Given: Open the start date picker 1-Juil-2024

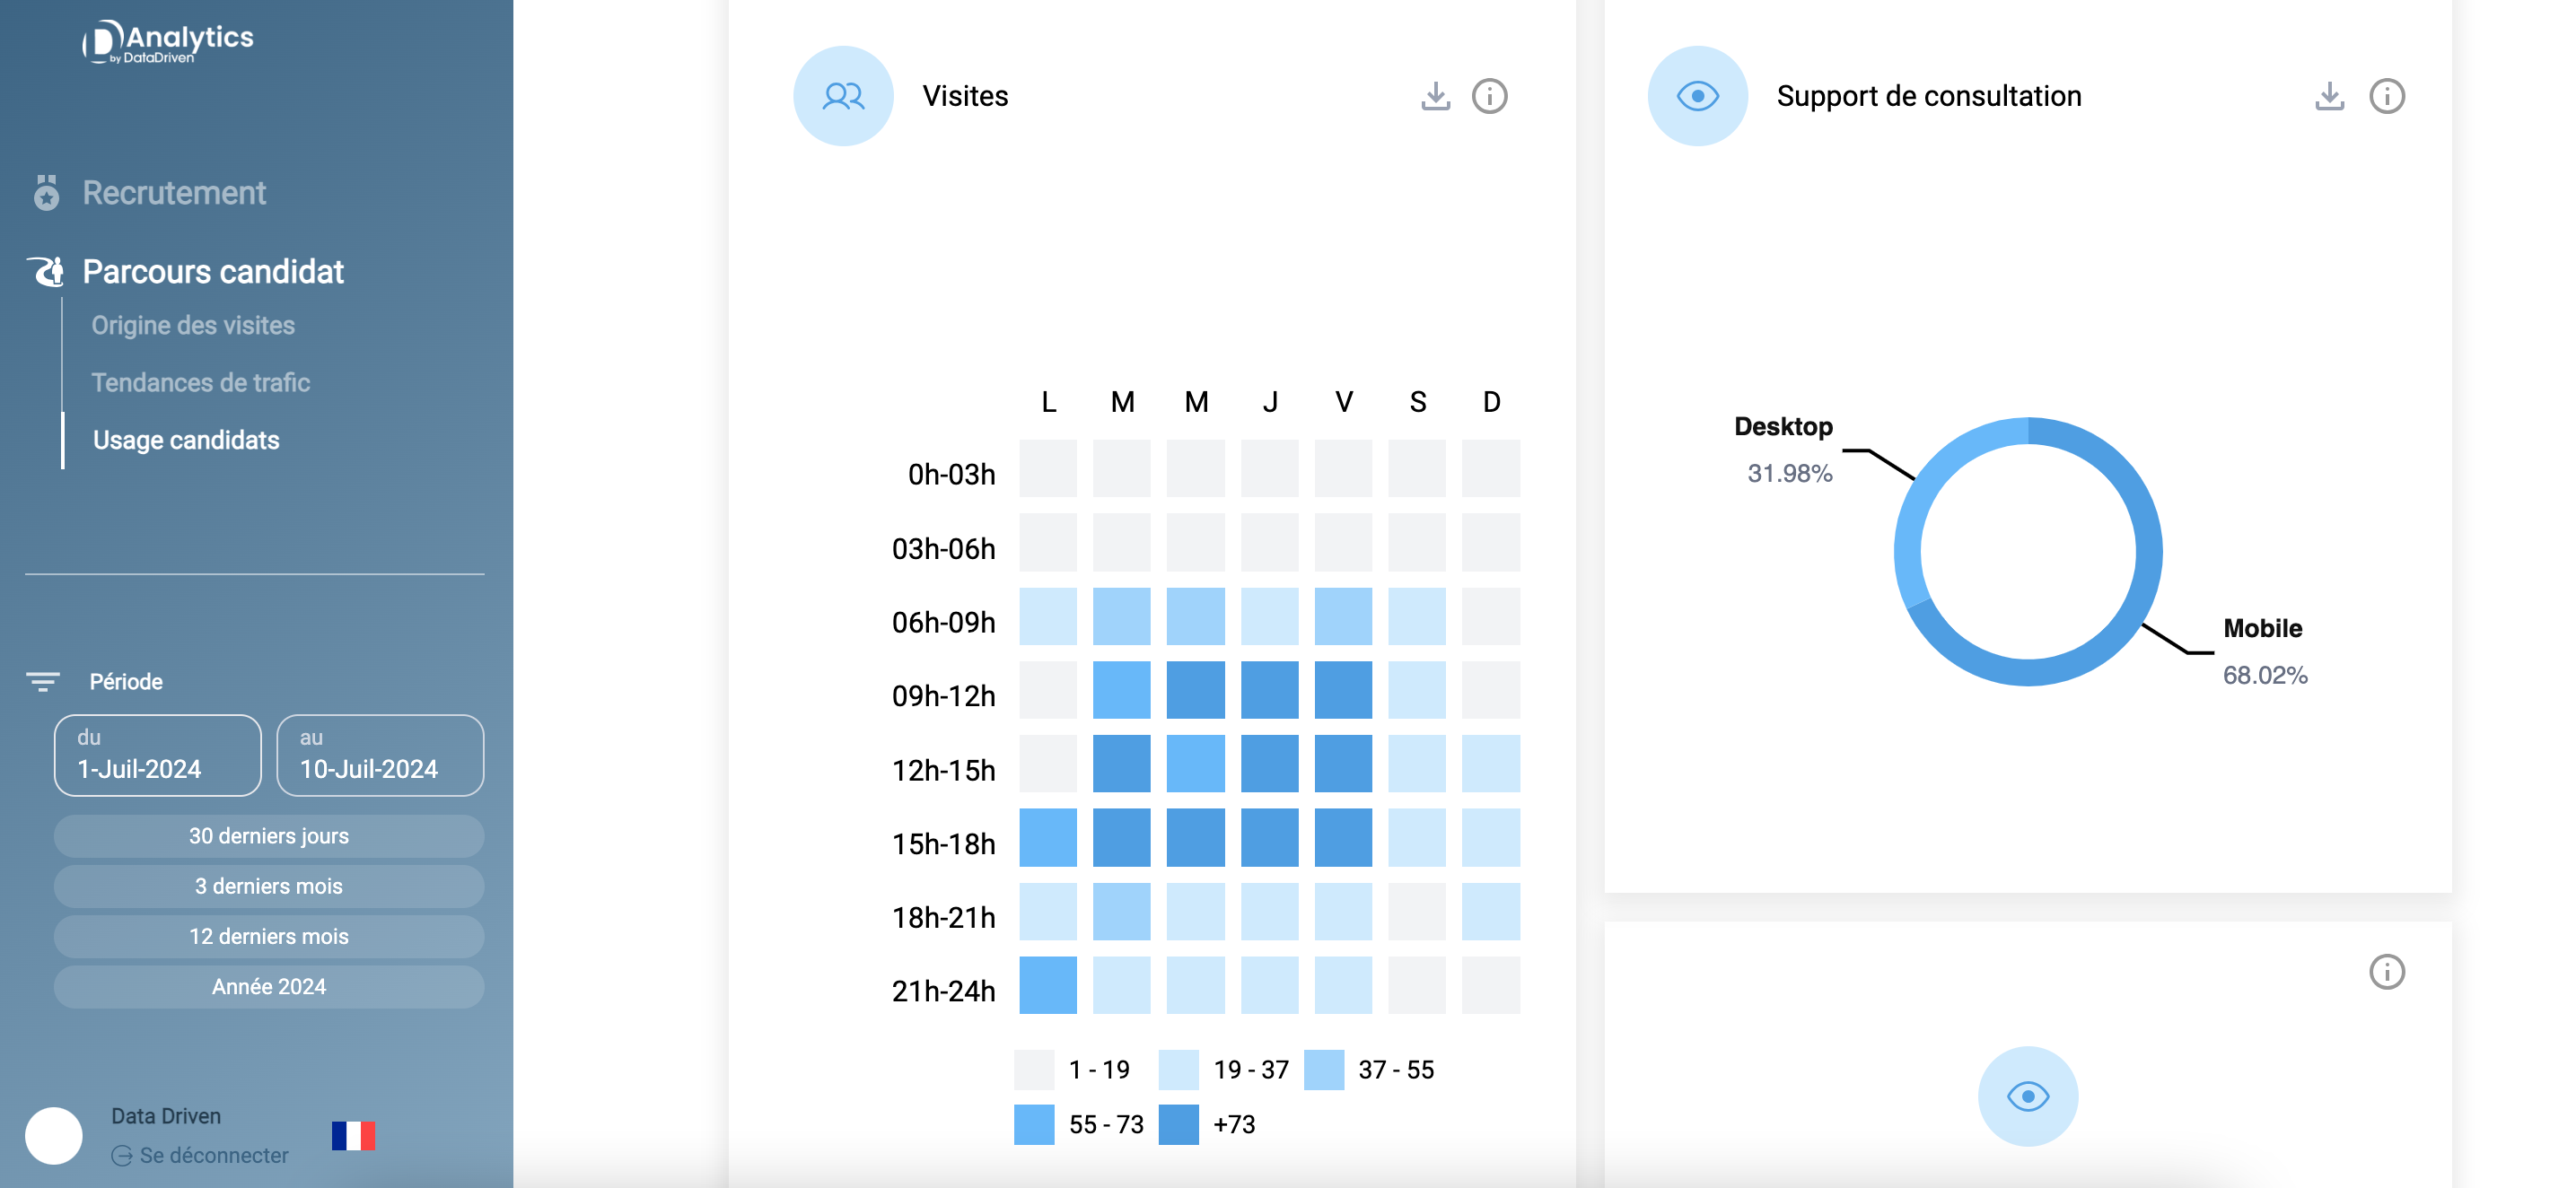Looking at the screenshot, I should click(158, 755).
